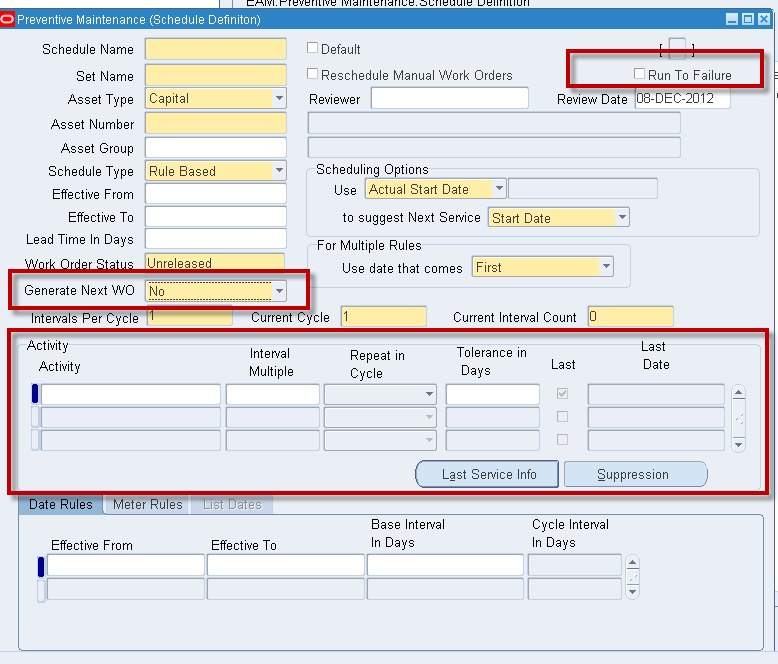The image size is (778, 664).
Task: Open the Schedule Type dropdown
Action: [279, 171]
